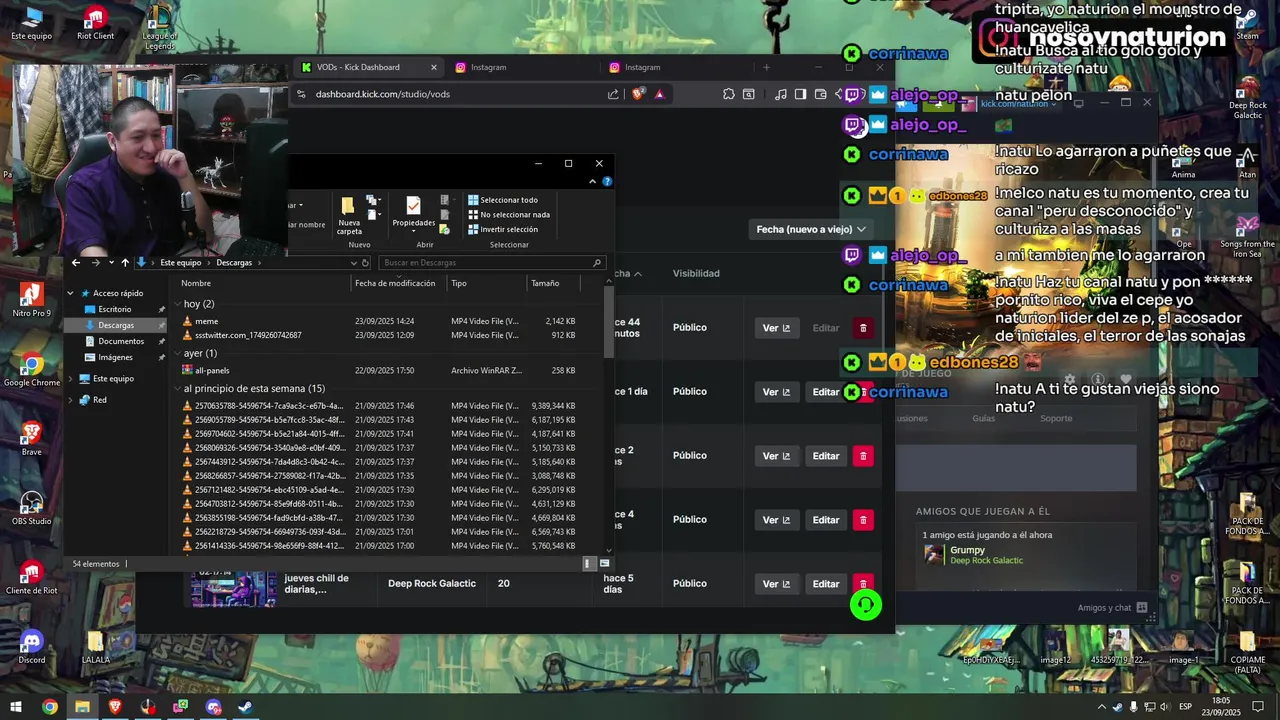Expand Este equipo in navigation pane
The image size is (1280, 720).
click(70, 379)
